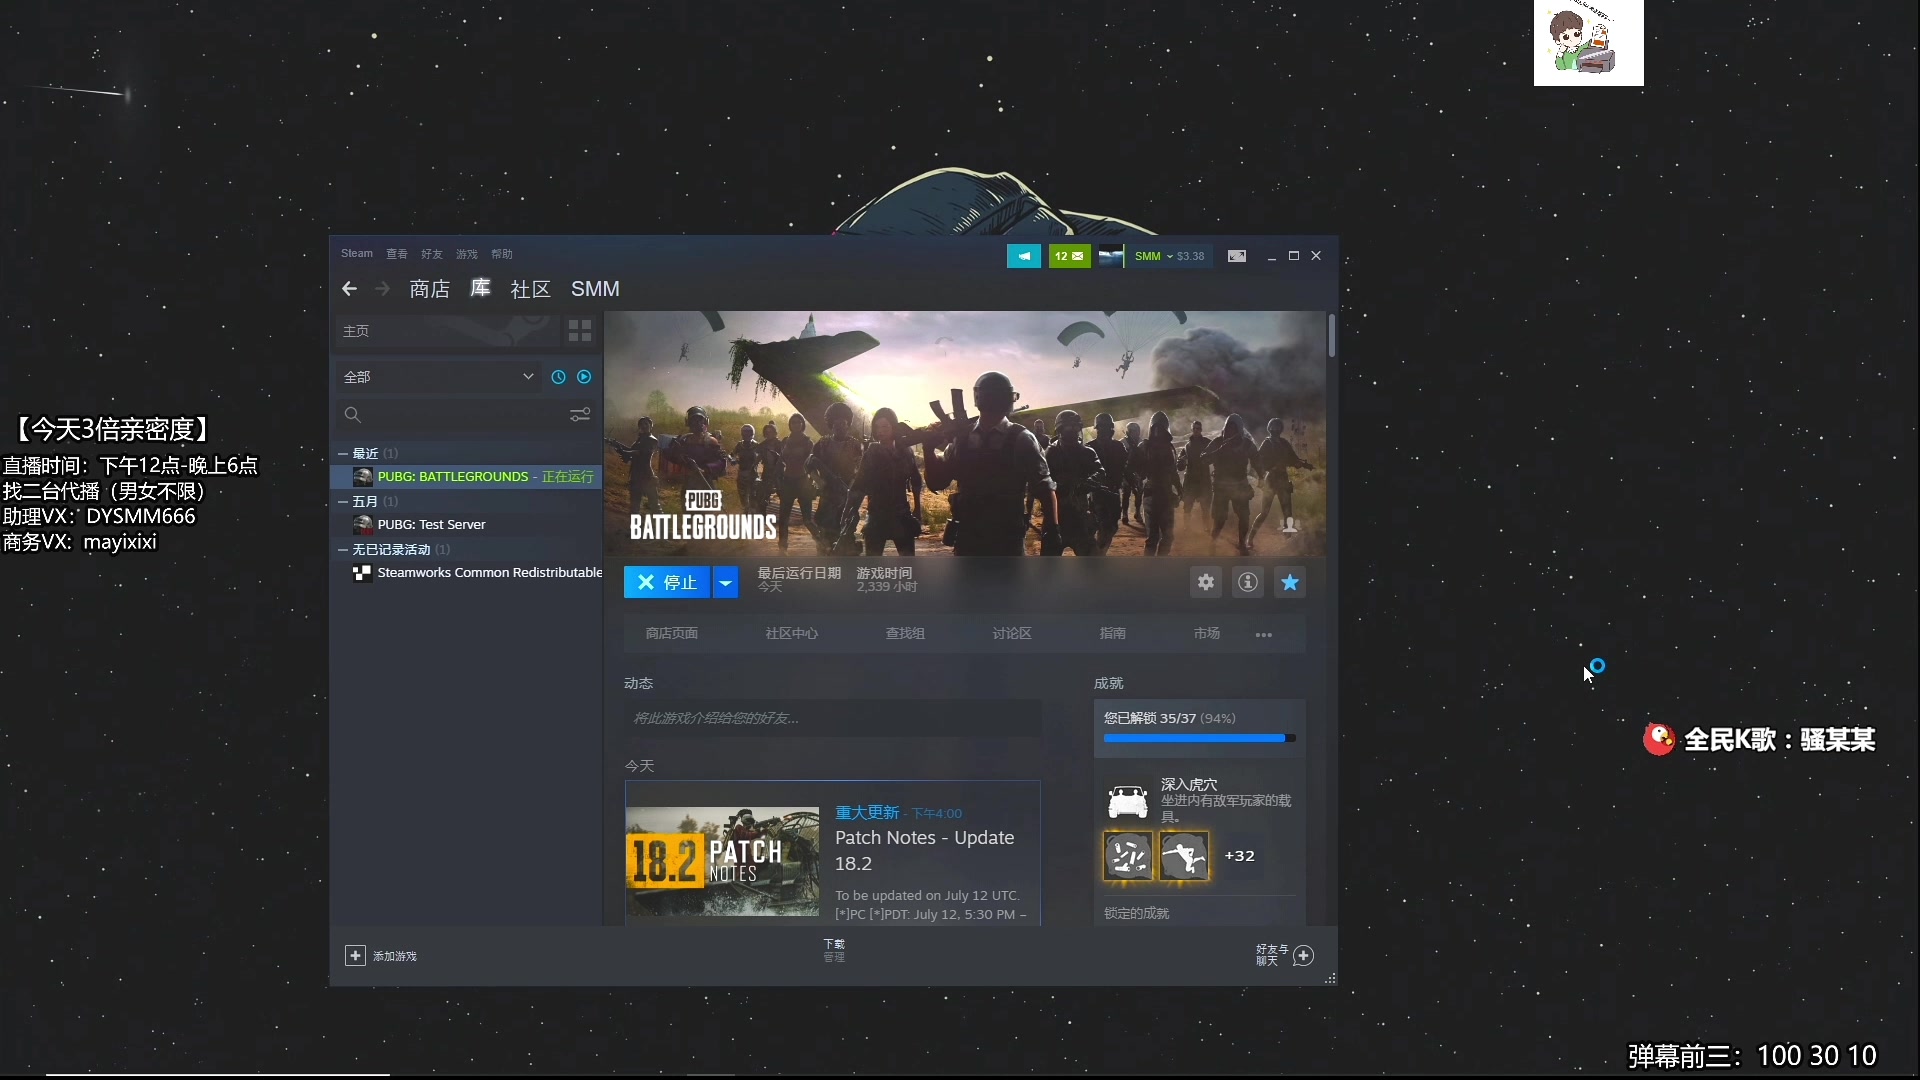Open SMM account balance dropdown
1920x1080 pixels.
click(1169, 256)
